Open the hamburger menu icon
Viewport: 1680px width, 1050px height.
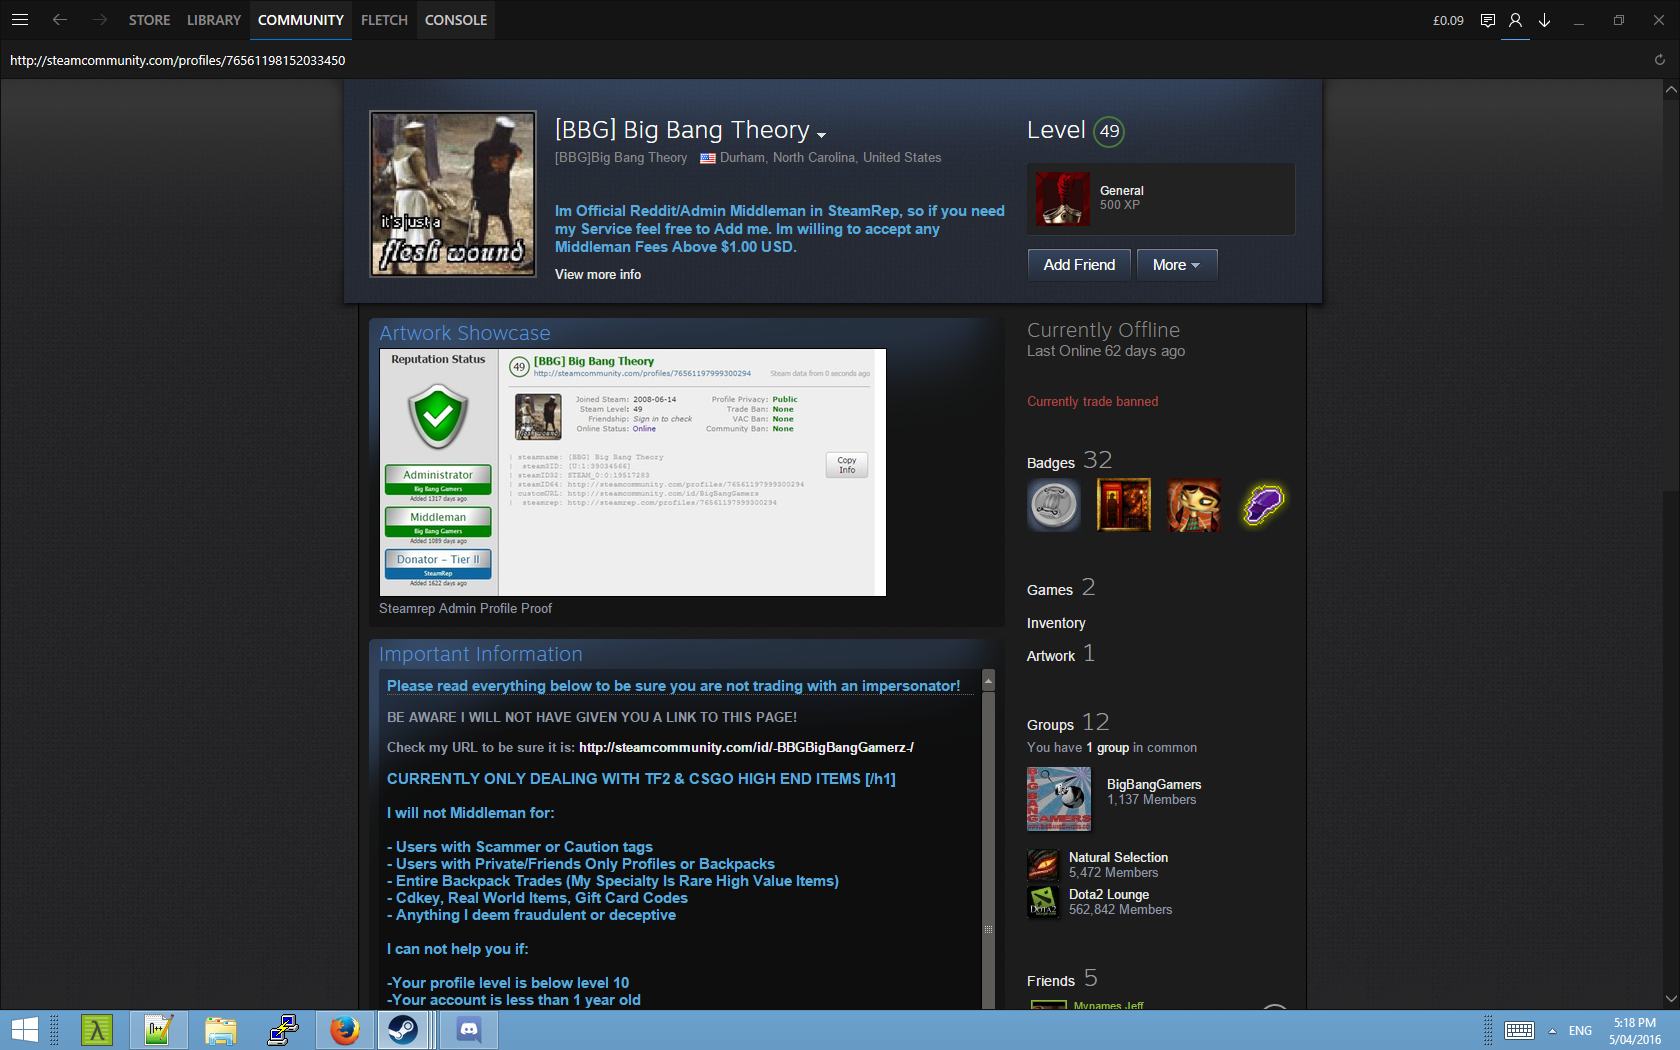20,20
